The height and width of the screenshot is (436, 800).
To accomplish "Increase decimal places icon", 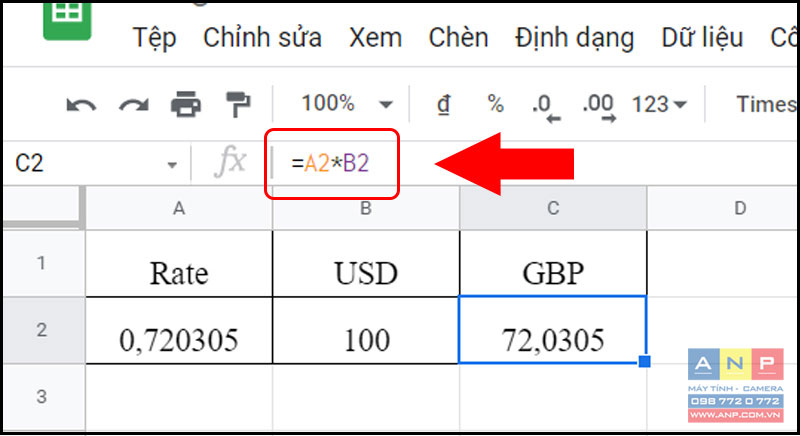I will point(598,108).
